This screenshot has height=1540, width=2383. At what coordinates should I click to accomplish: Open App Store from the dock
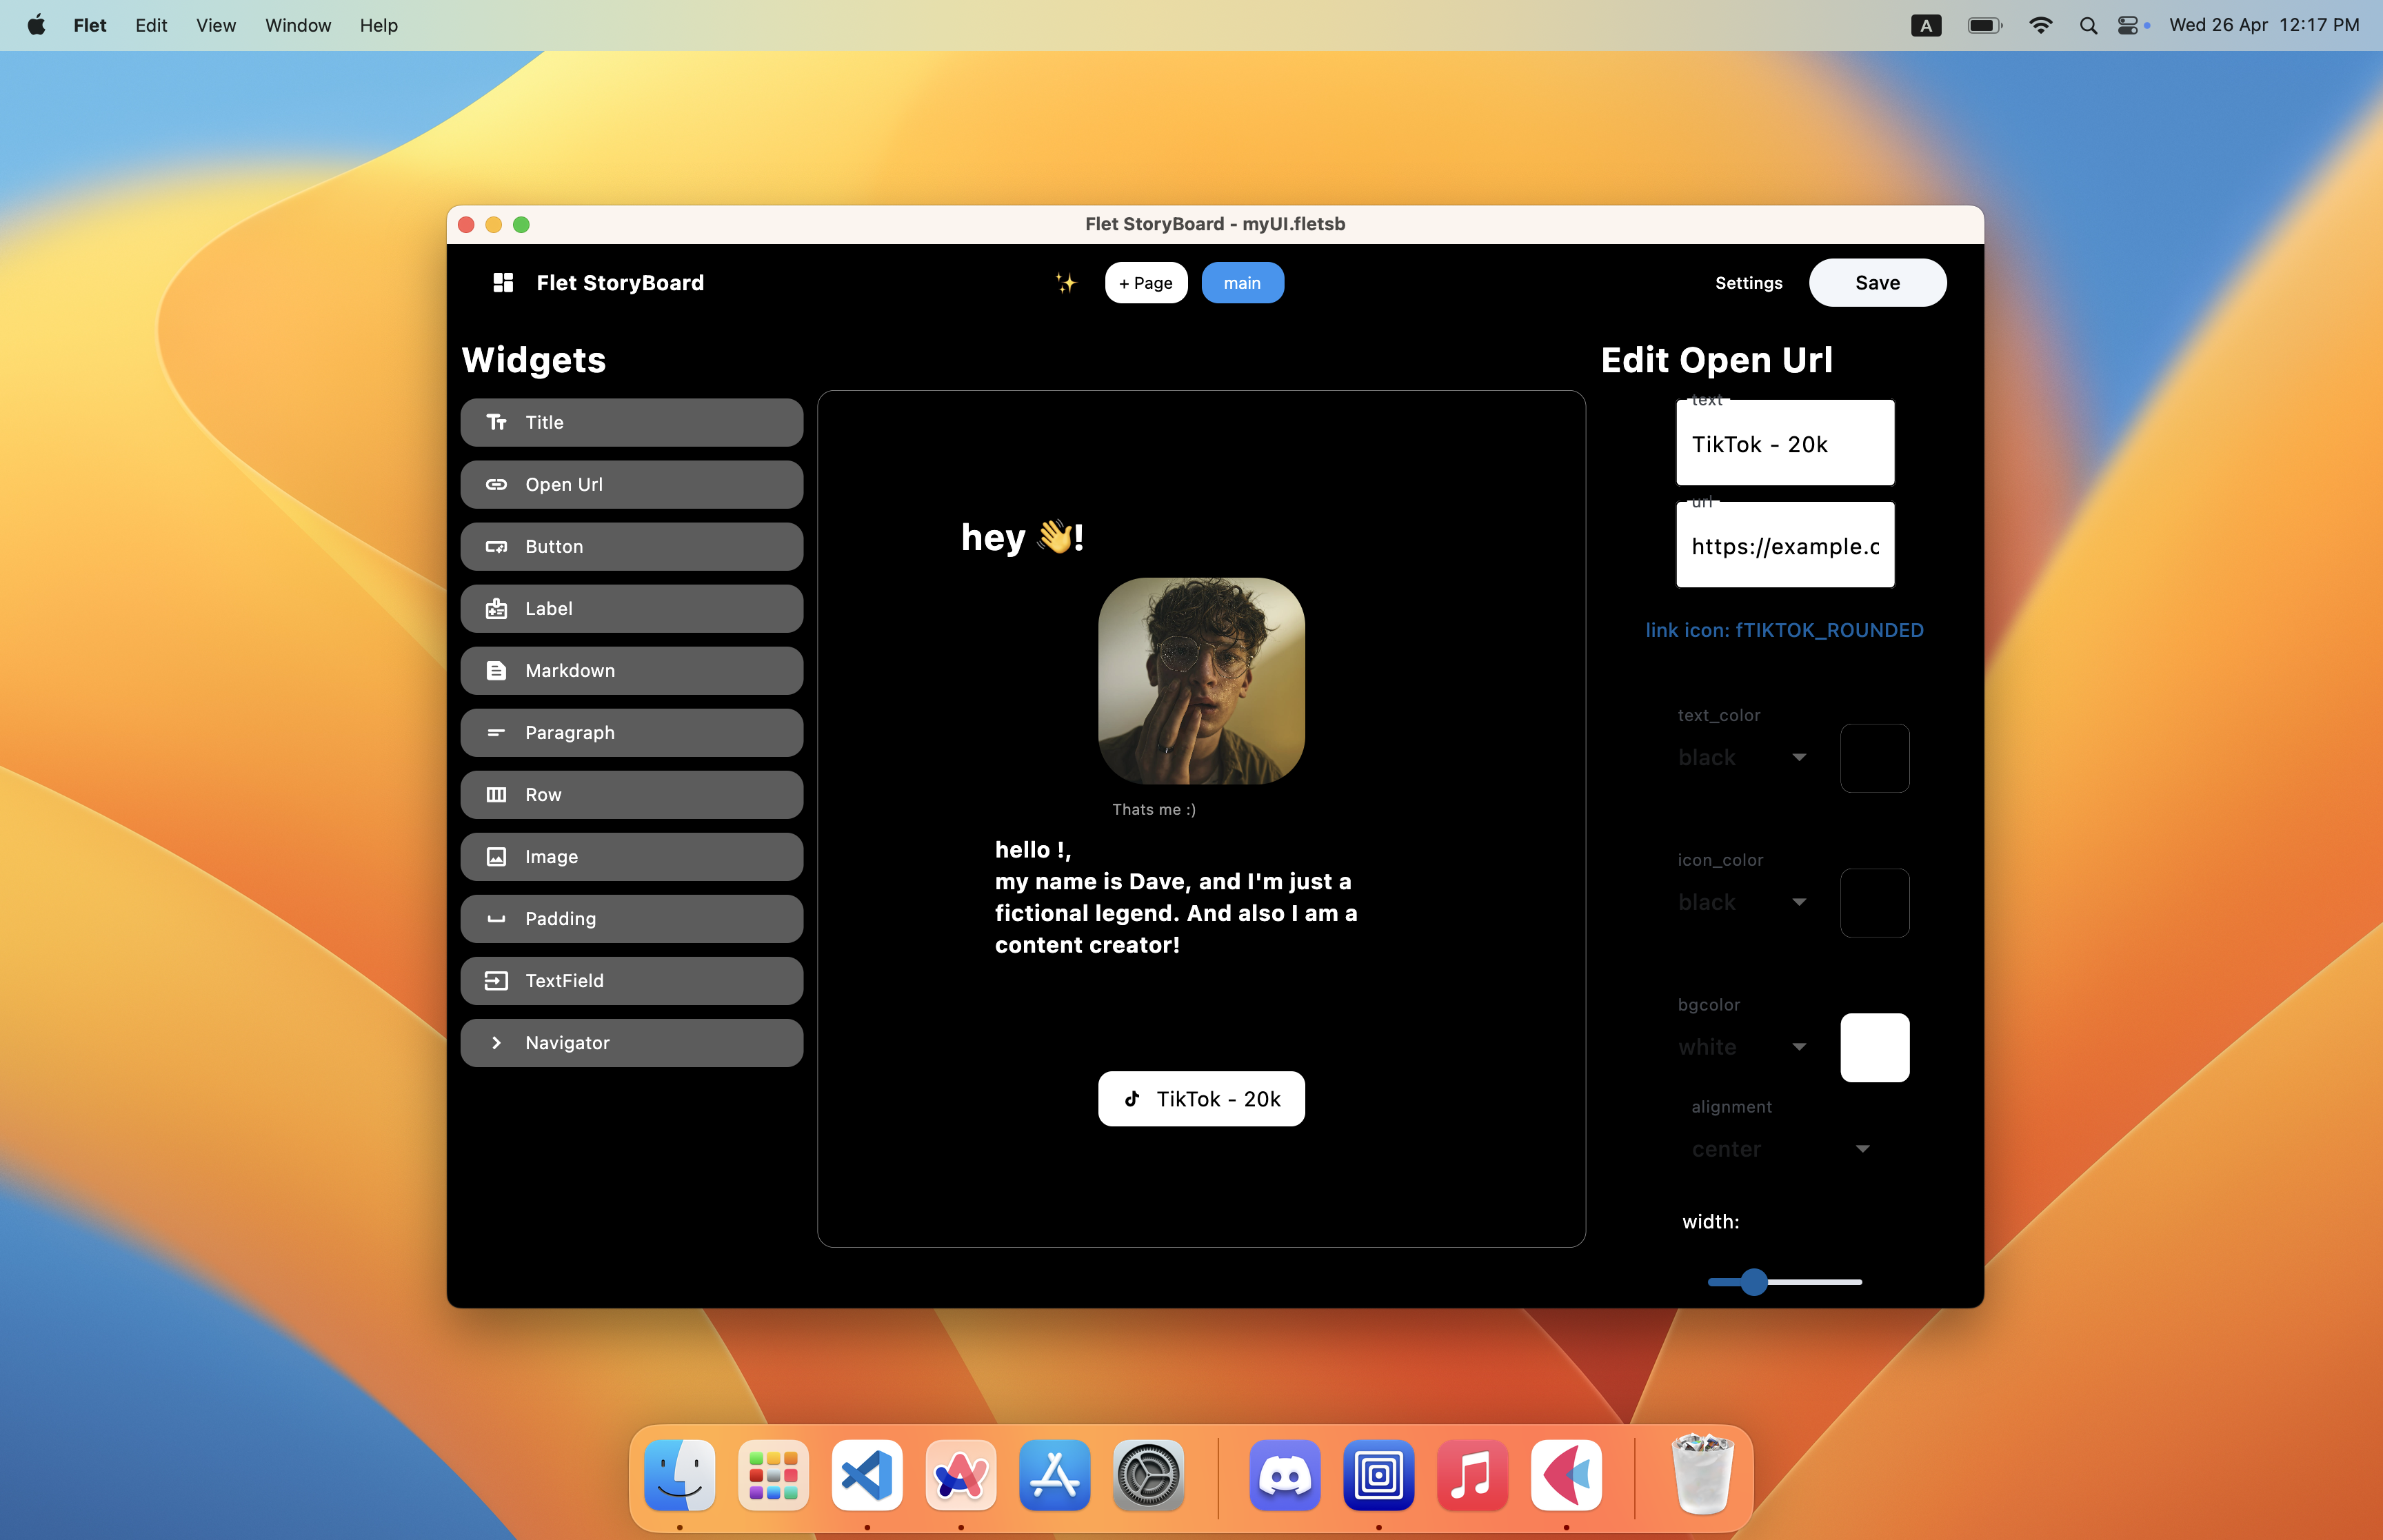click(x=1055, y=1475)
